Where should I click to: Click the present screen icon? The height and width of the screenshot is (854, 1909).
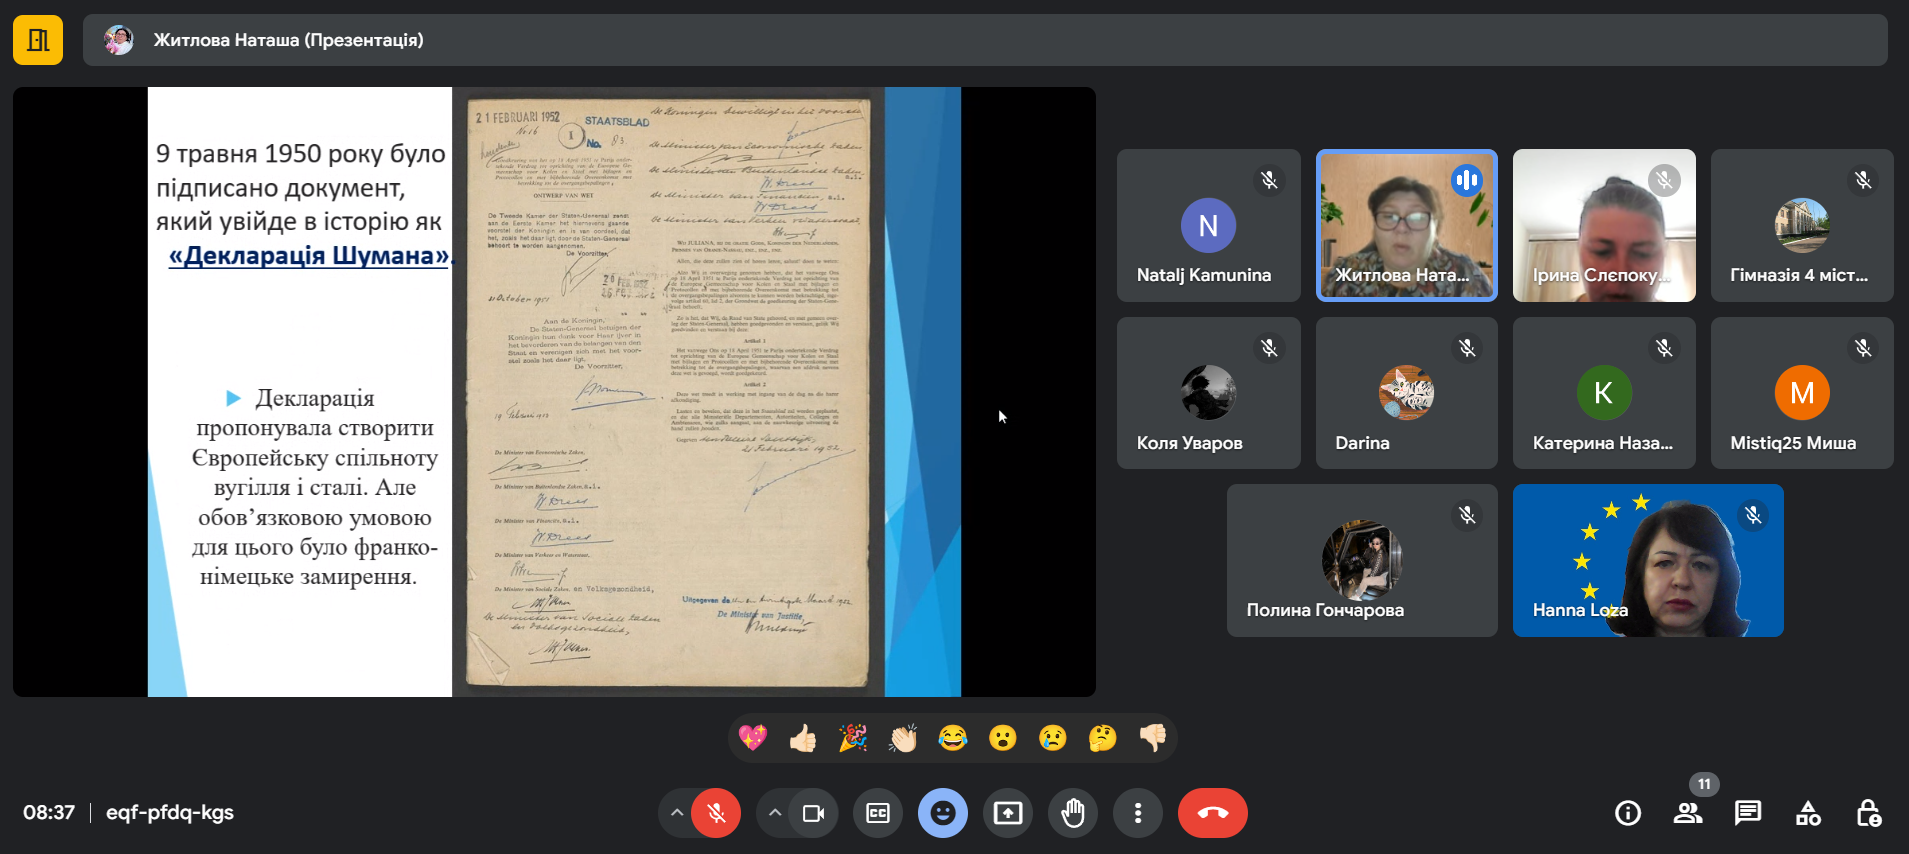pyautogui.click(x=1007, y=813)
